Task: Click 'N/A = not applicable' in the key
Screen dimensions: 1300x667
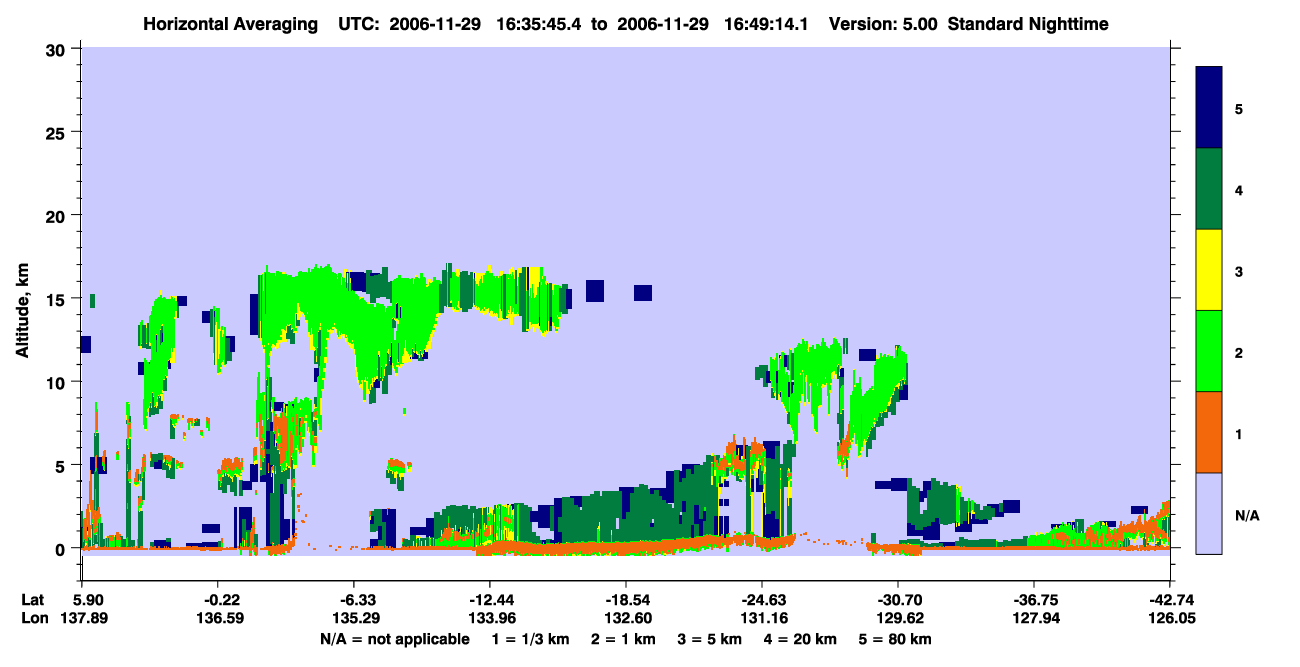Action: tap(394, 639)
